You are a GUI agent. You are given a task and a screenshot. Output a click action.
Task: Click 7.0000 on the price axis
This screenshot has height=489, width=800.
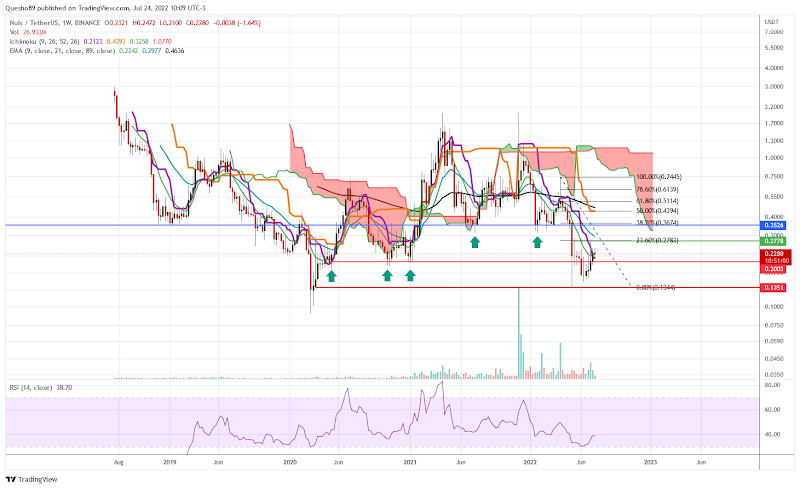coord(774,32)
